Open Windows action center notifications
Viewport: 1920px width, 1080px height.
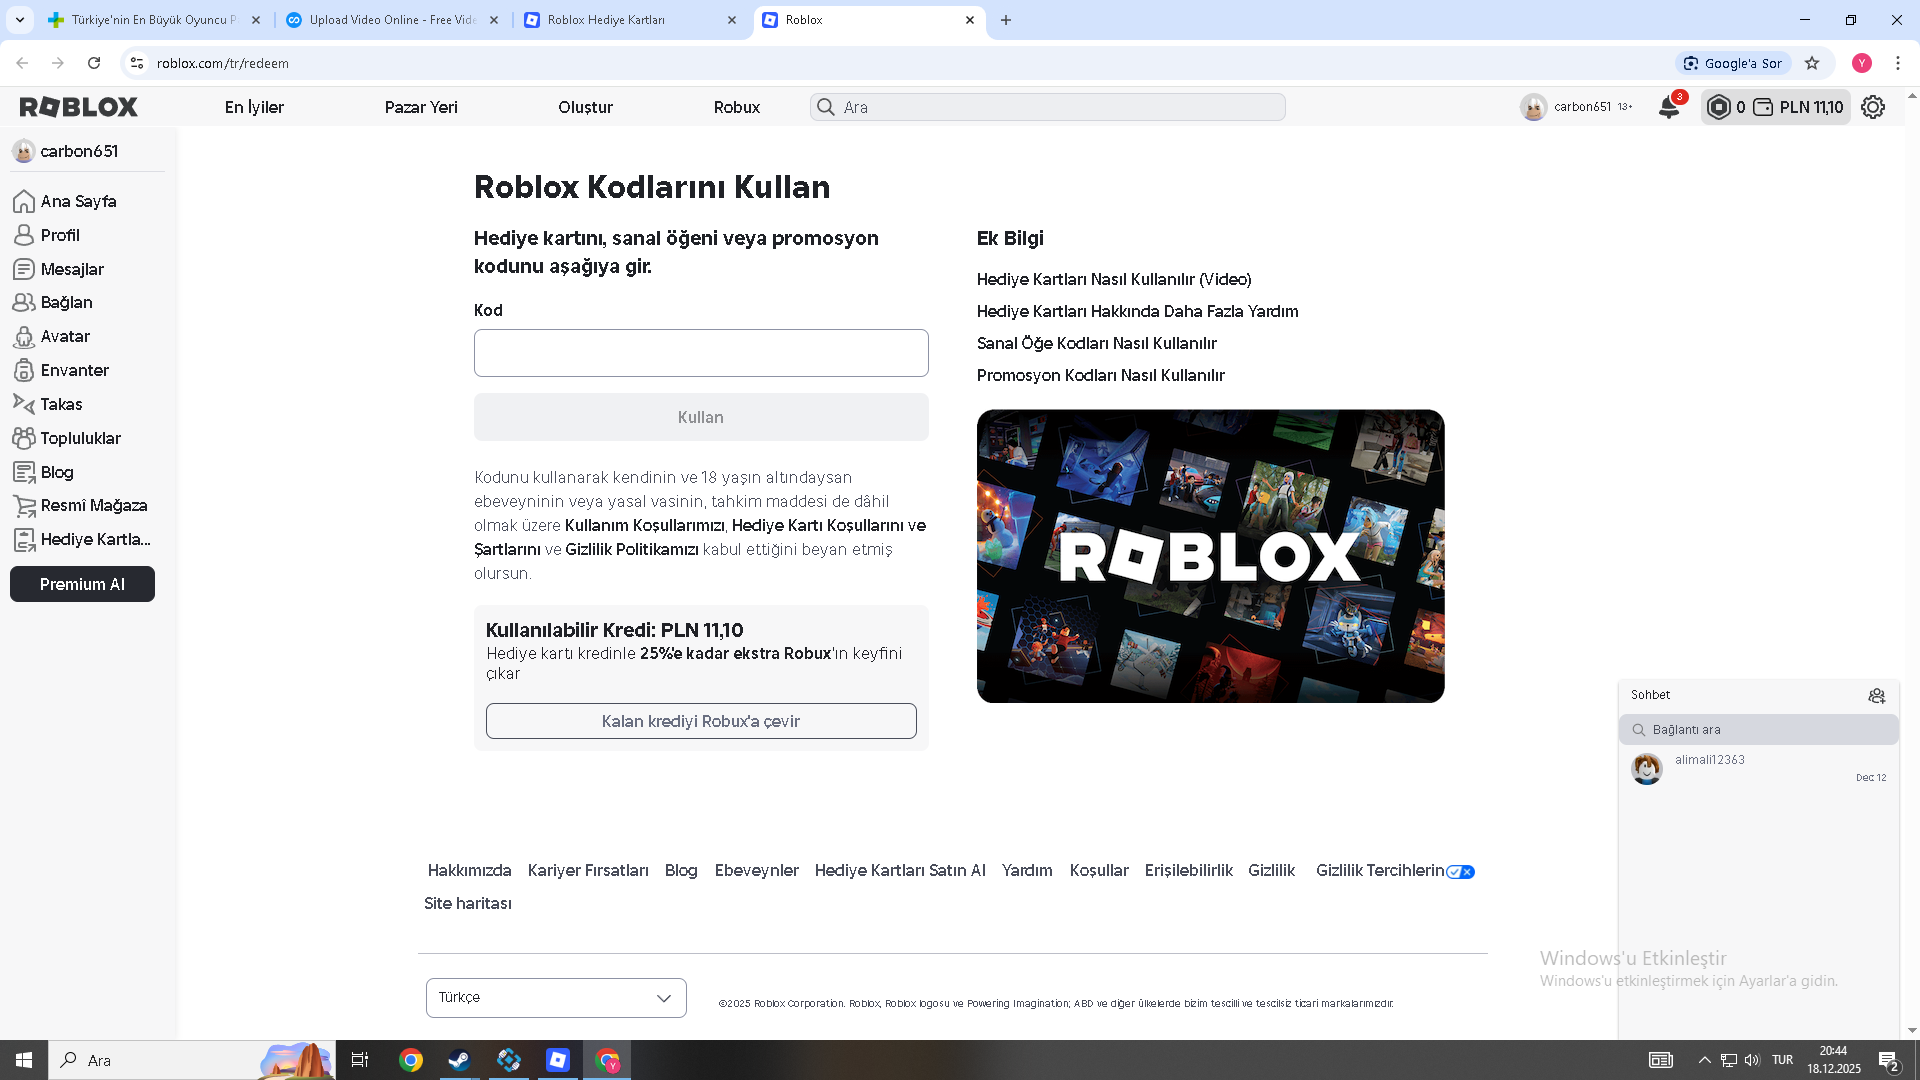point(1889,1060)
